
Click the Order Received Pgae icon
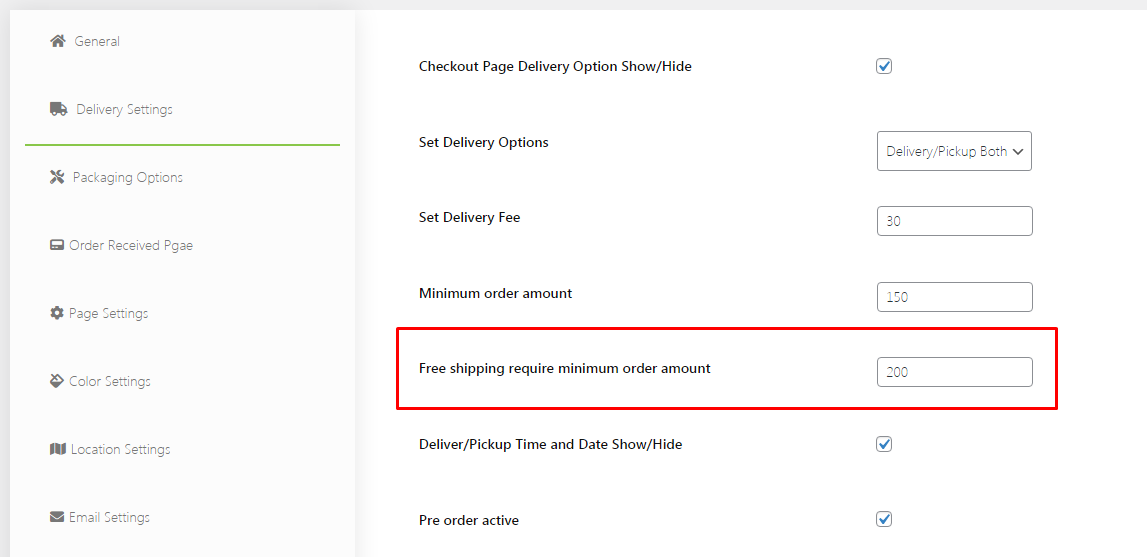coord(57,245)
